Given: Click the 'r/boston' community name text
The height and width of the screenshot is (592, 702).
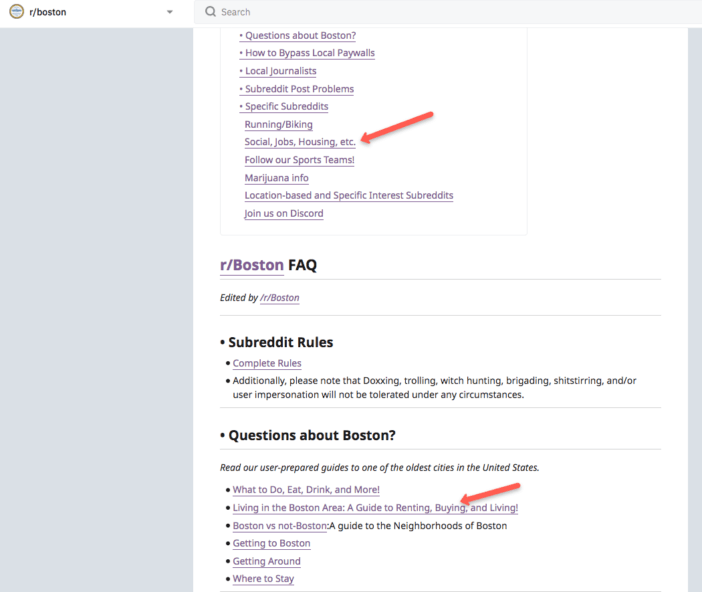Looking at the screenshot, I should coord(48,12).
